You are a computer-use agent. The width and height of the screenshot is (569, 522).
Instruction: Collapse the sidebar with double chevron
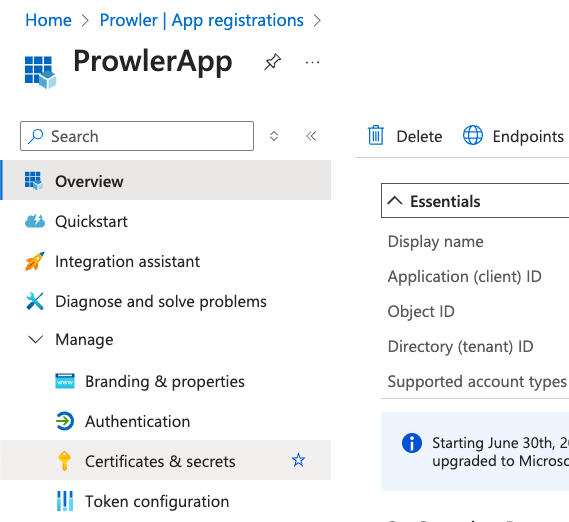(x=311, y=136)
